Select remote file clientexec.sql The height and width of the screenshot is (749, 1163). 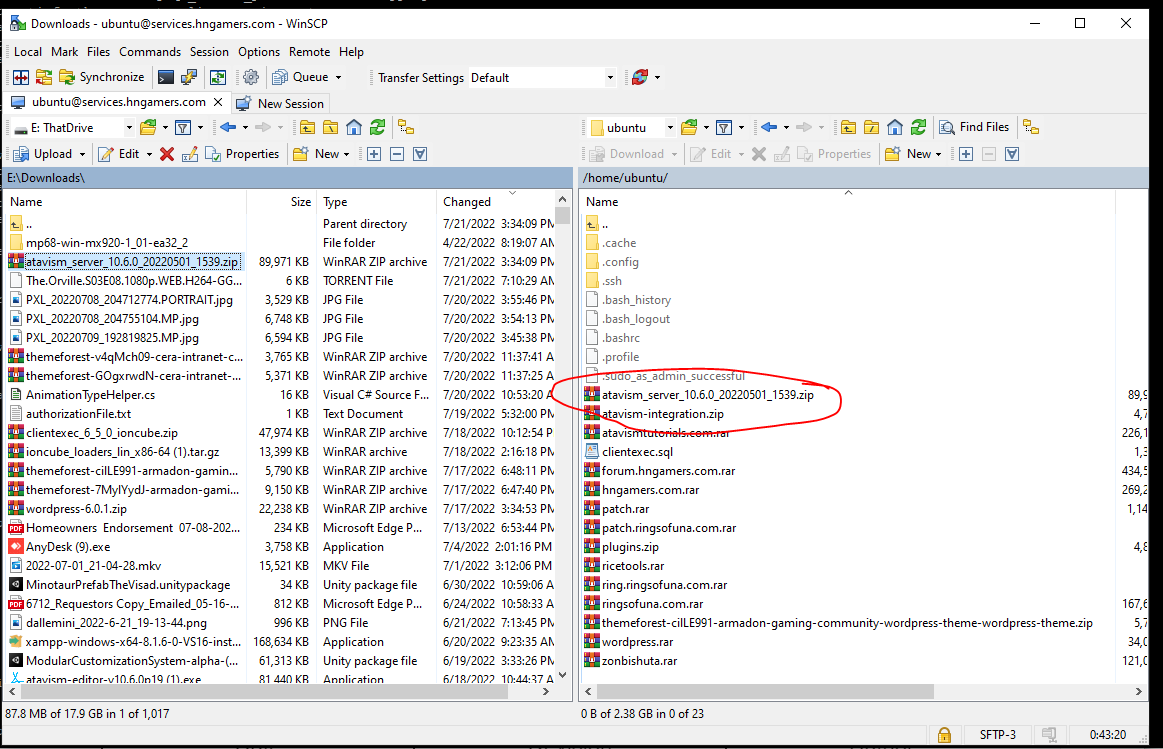tap(637, 452)
